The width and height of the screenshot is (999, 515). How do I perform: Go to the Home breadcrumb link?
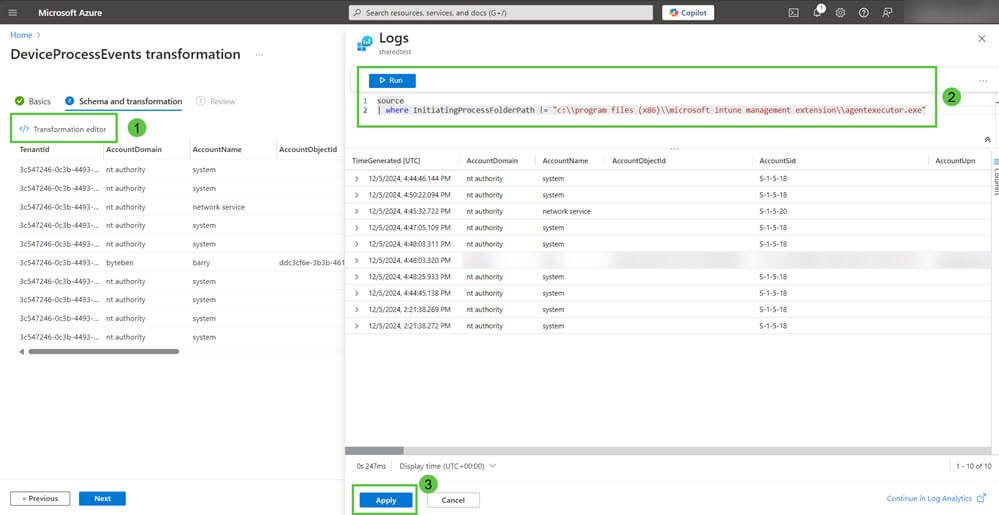(21, 35)
